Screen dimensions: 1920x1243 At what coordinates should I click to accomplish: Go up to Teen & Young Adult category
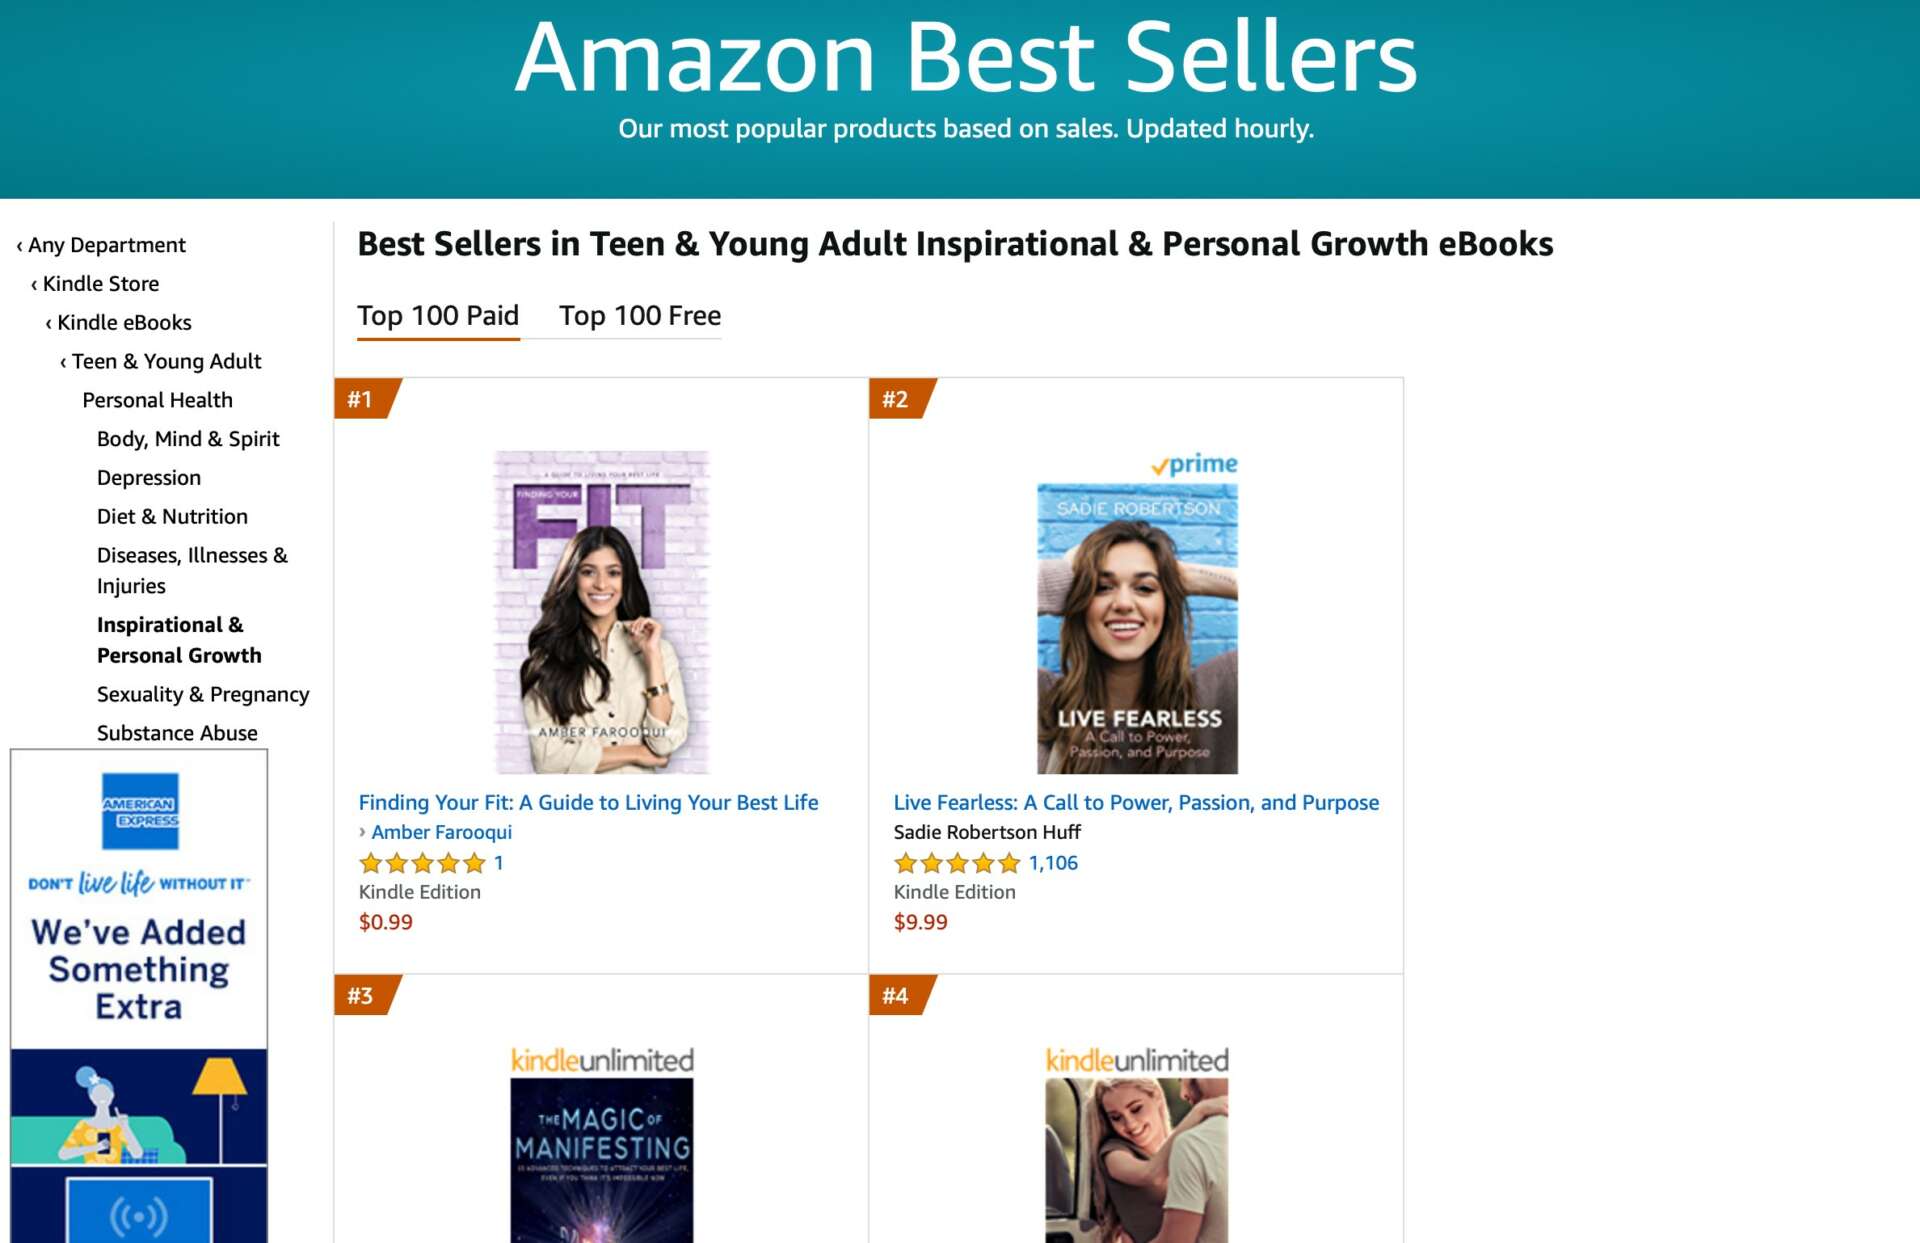point(165,361)
